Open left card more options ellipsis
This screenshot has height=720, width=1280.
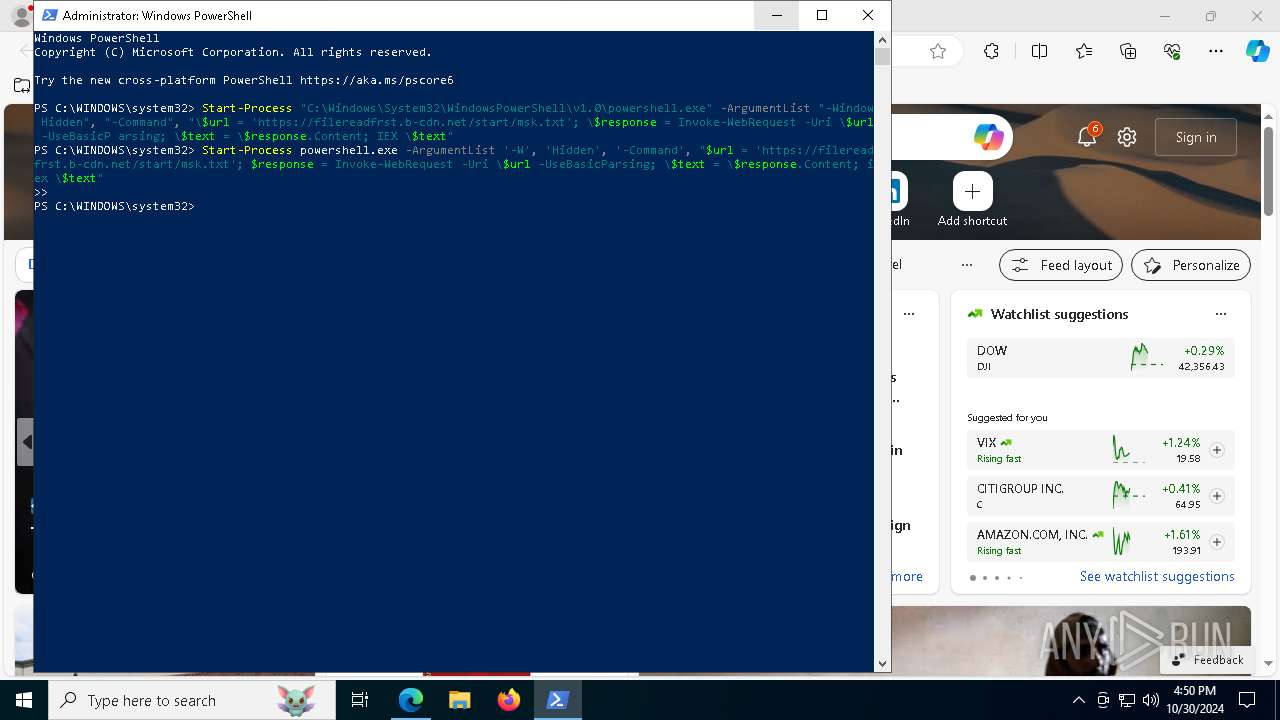909,314
